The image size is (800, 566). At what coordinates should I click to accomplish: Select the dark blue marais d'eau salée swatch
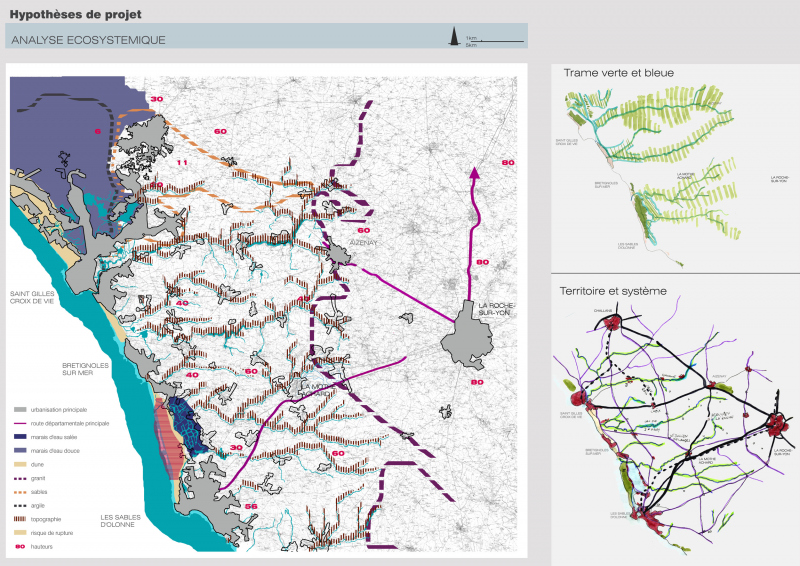(x=19, y=437)
